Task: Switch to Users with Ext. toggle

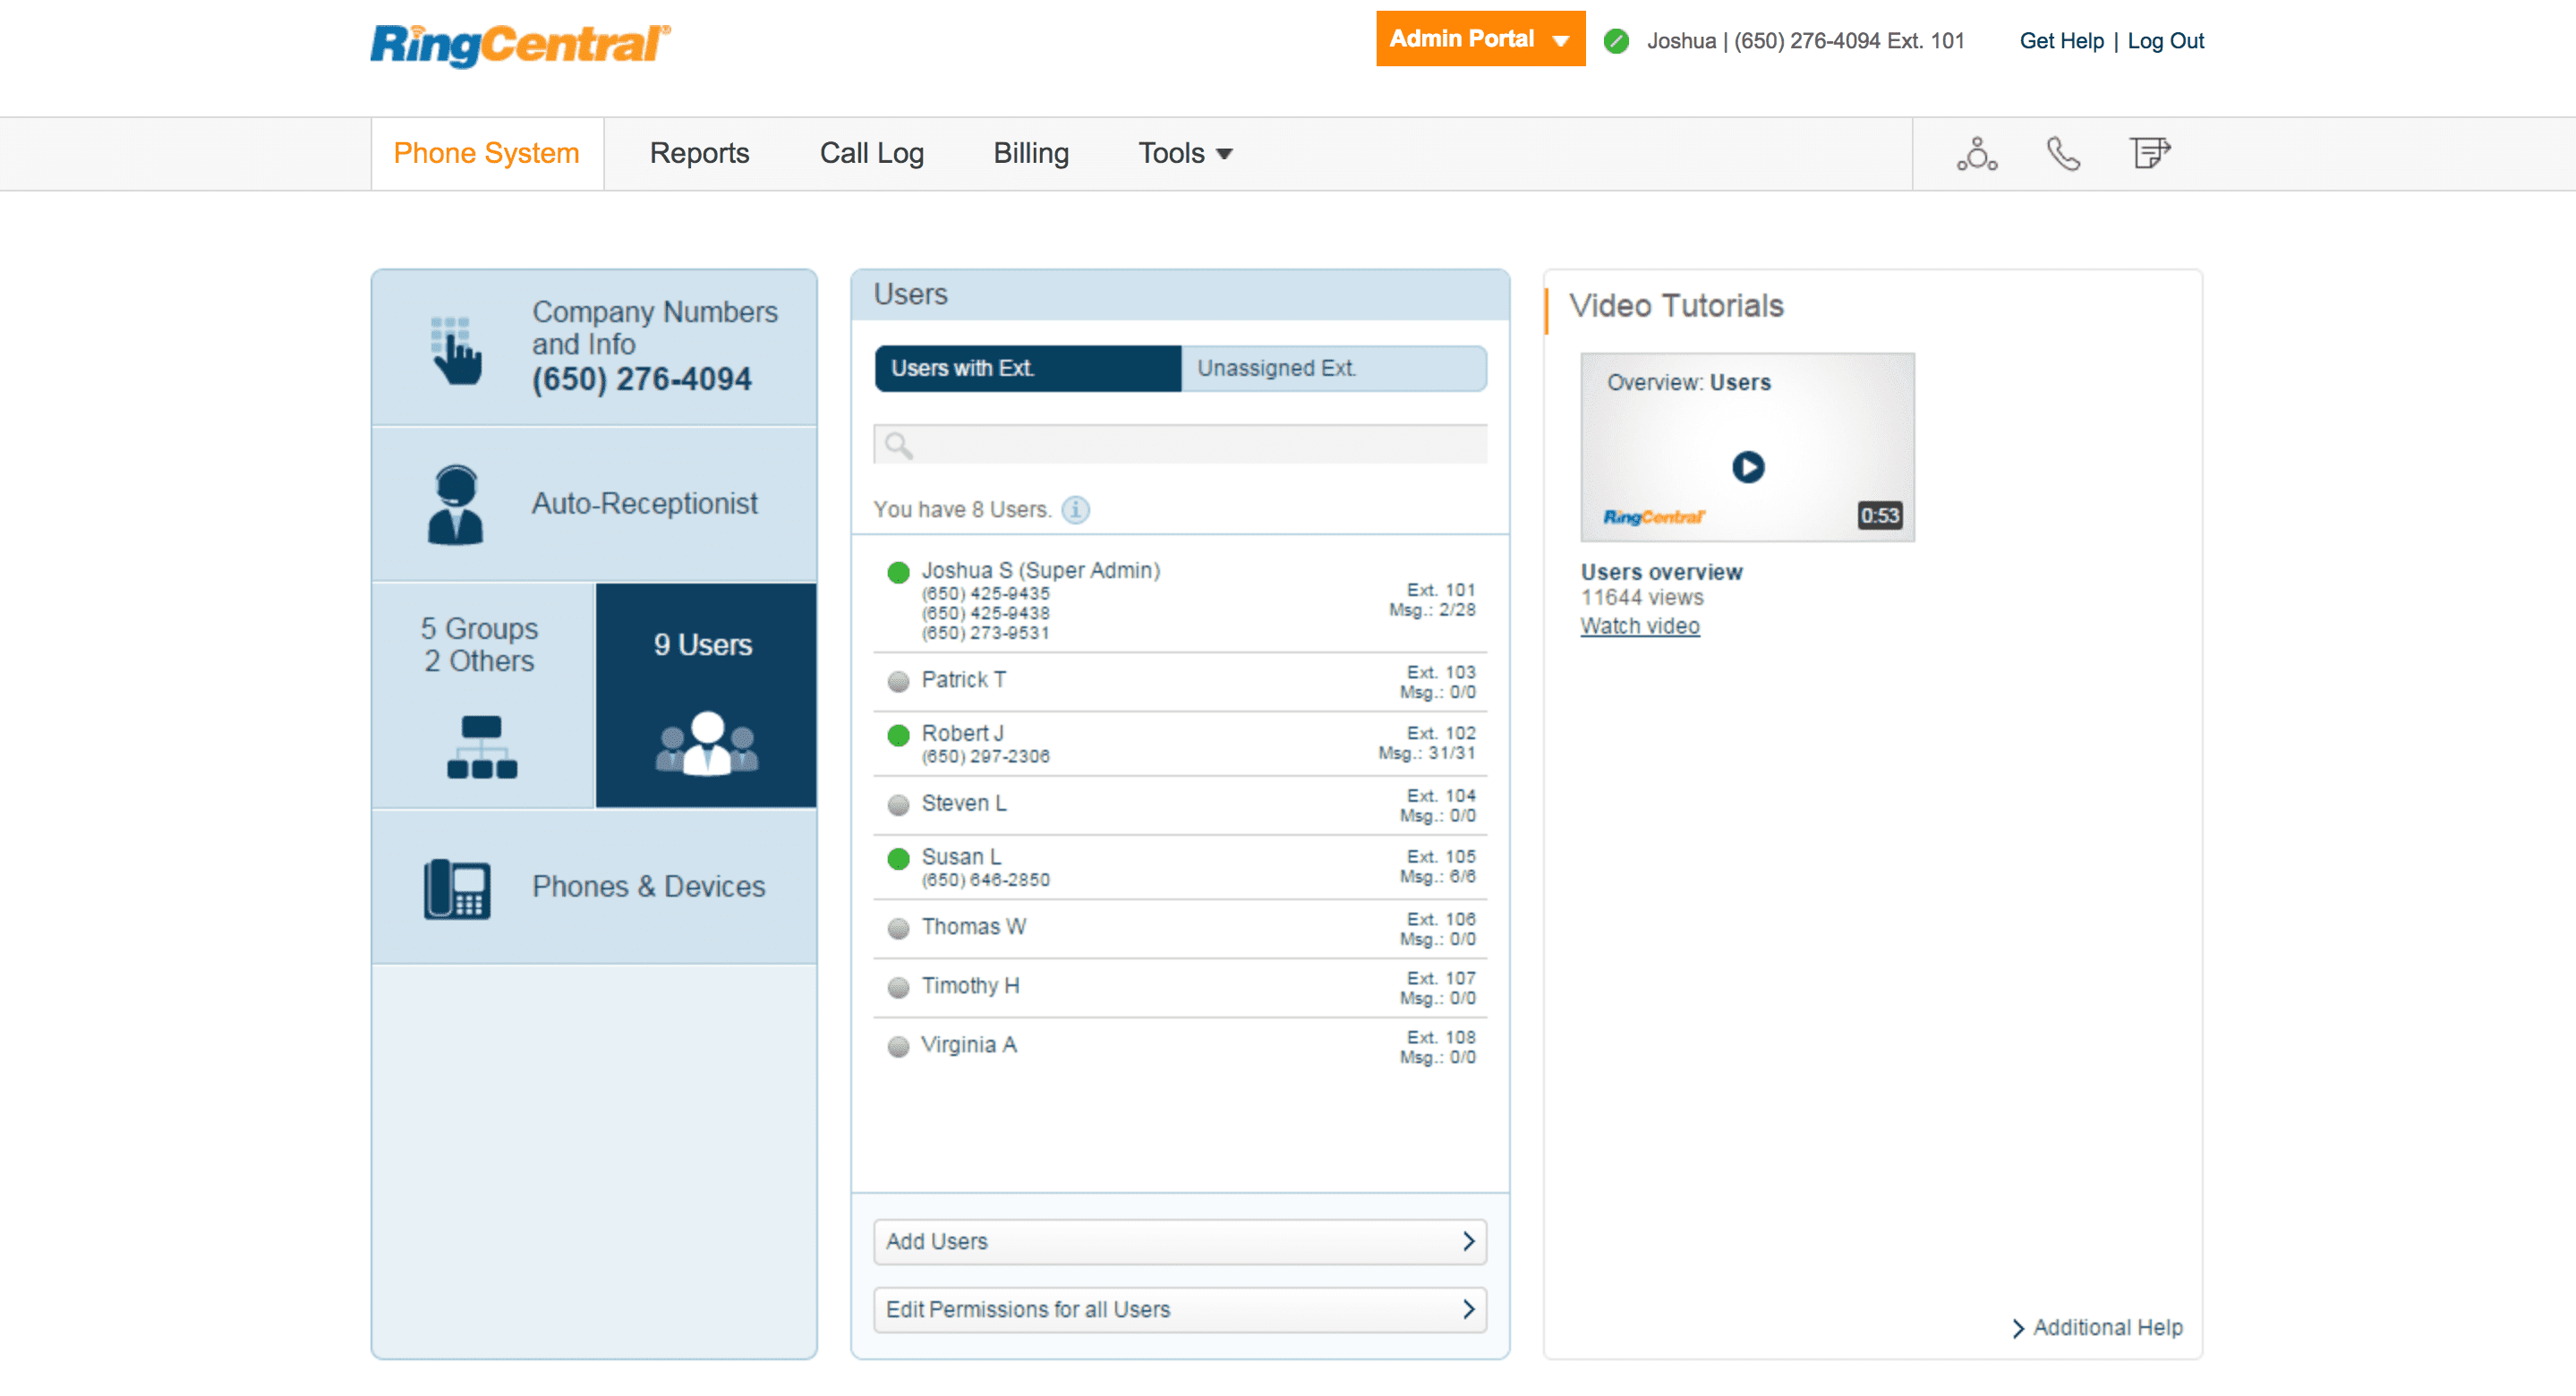Action: coord(1027,368)
